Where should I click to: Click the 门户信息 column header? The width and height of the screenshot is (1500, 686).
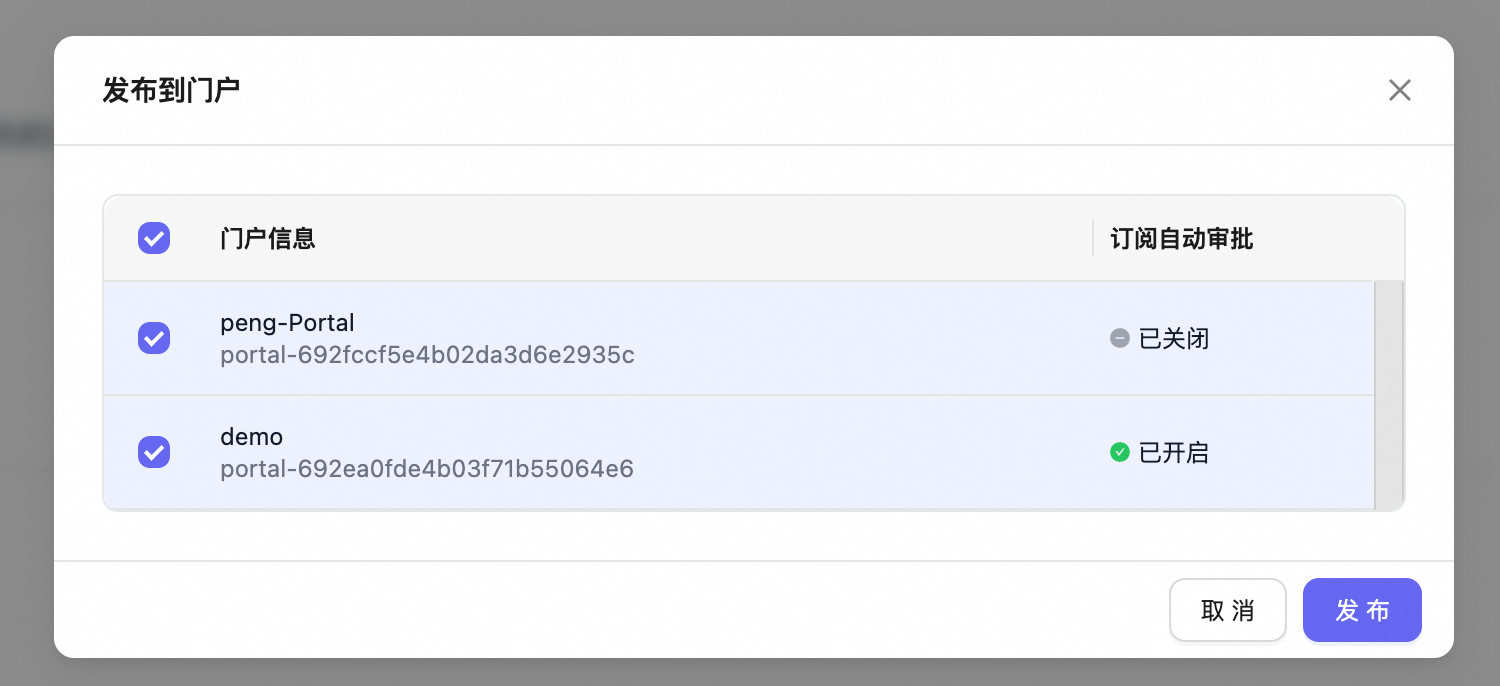[x=268, y=239]
